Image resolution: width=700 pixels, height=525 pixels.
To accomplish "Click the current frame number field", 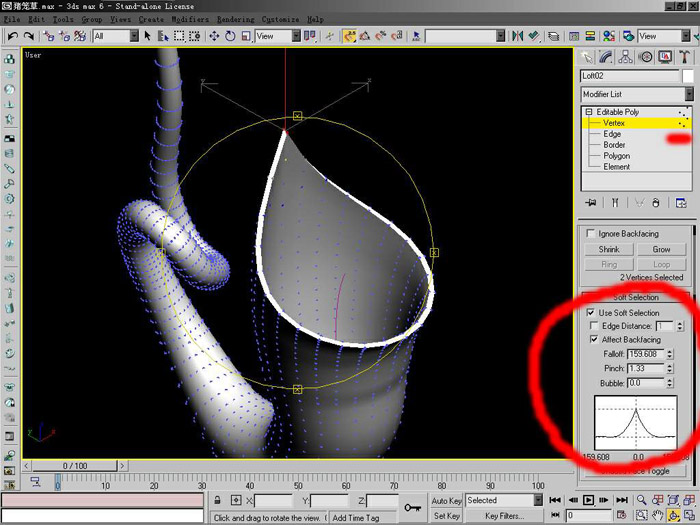I will point(588,516).
